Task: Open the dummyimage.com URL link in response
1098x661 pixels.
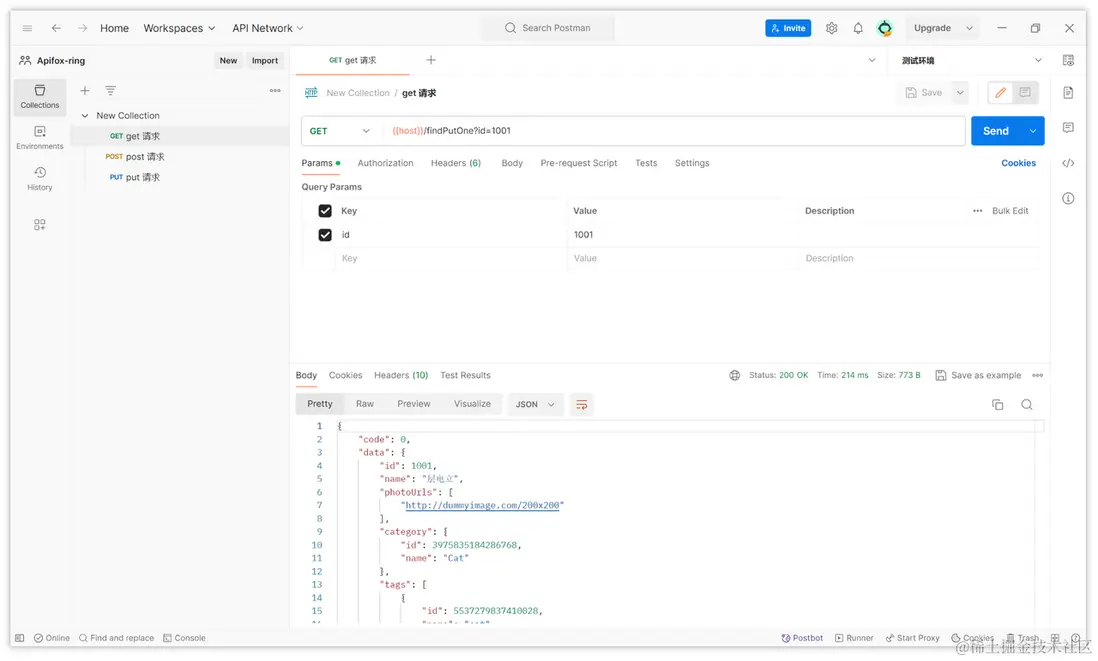Action: pyautogui.click(x=484, y=506)
